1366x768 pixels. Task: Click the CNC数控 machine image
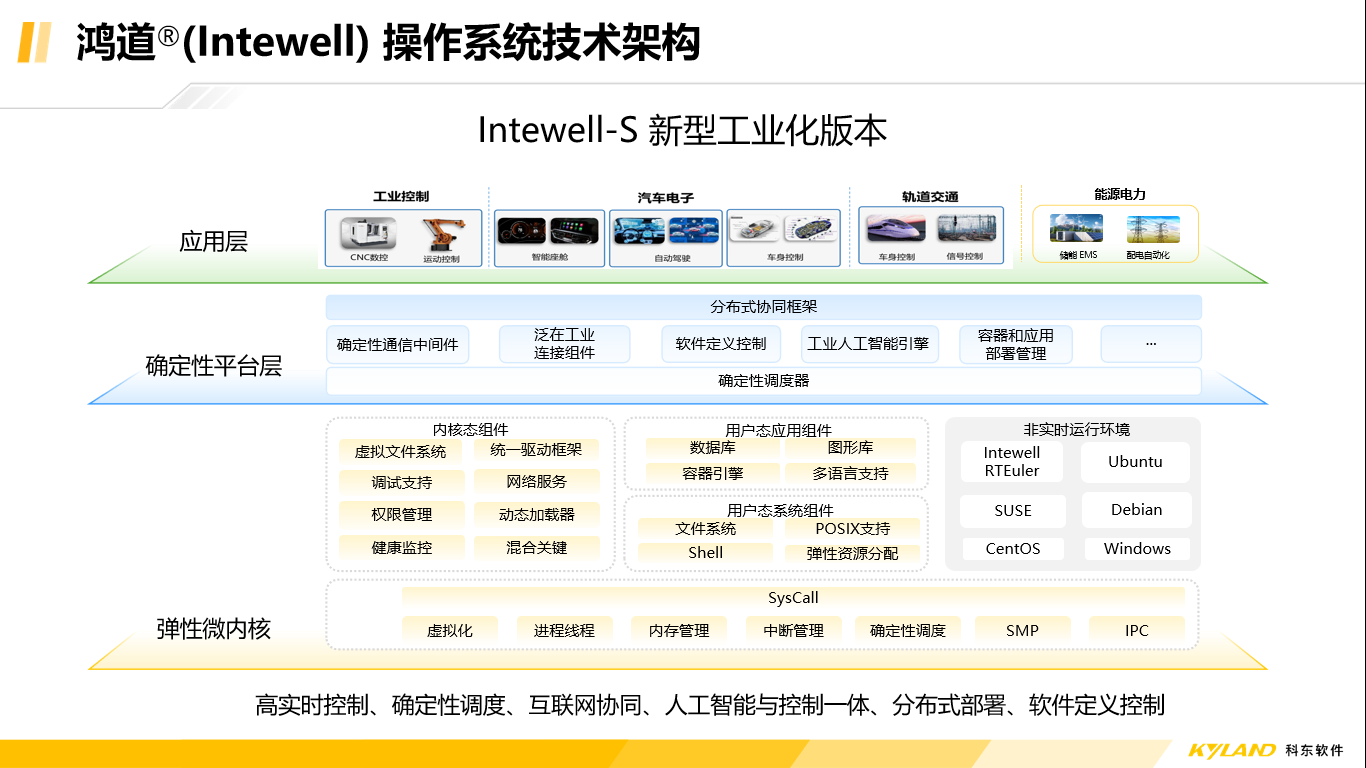pyautogui.click(x=368, y=233)
